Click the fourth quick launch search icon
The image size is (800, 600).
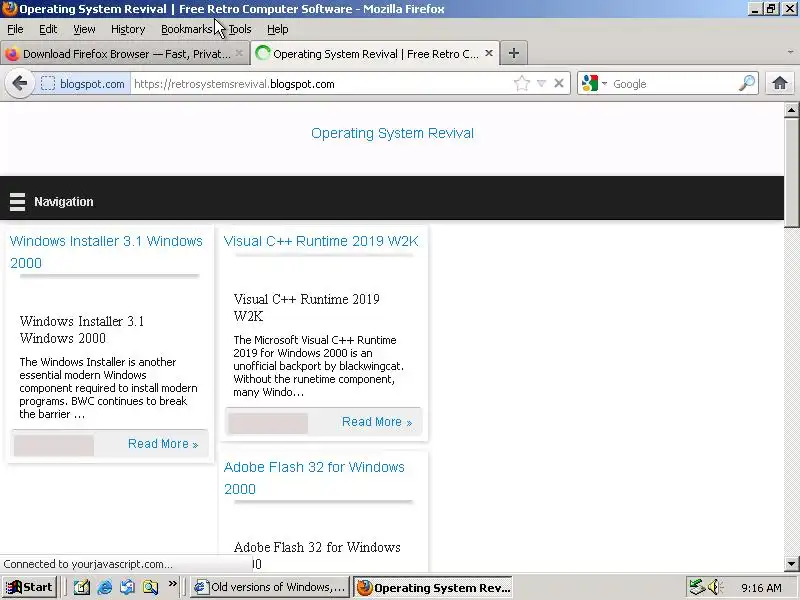click(x=151, y=587)
